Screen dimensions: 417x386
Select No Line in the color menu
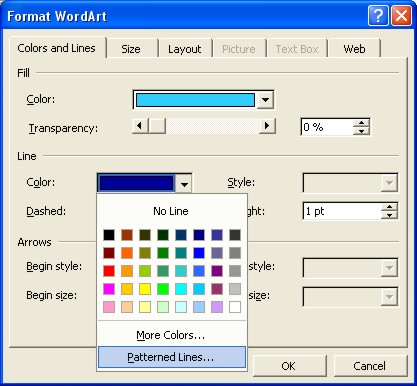tap(171, 211)
